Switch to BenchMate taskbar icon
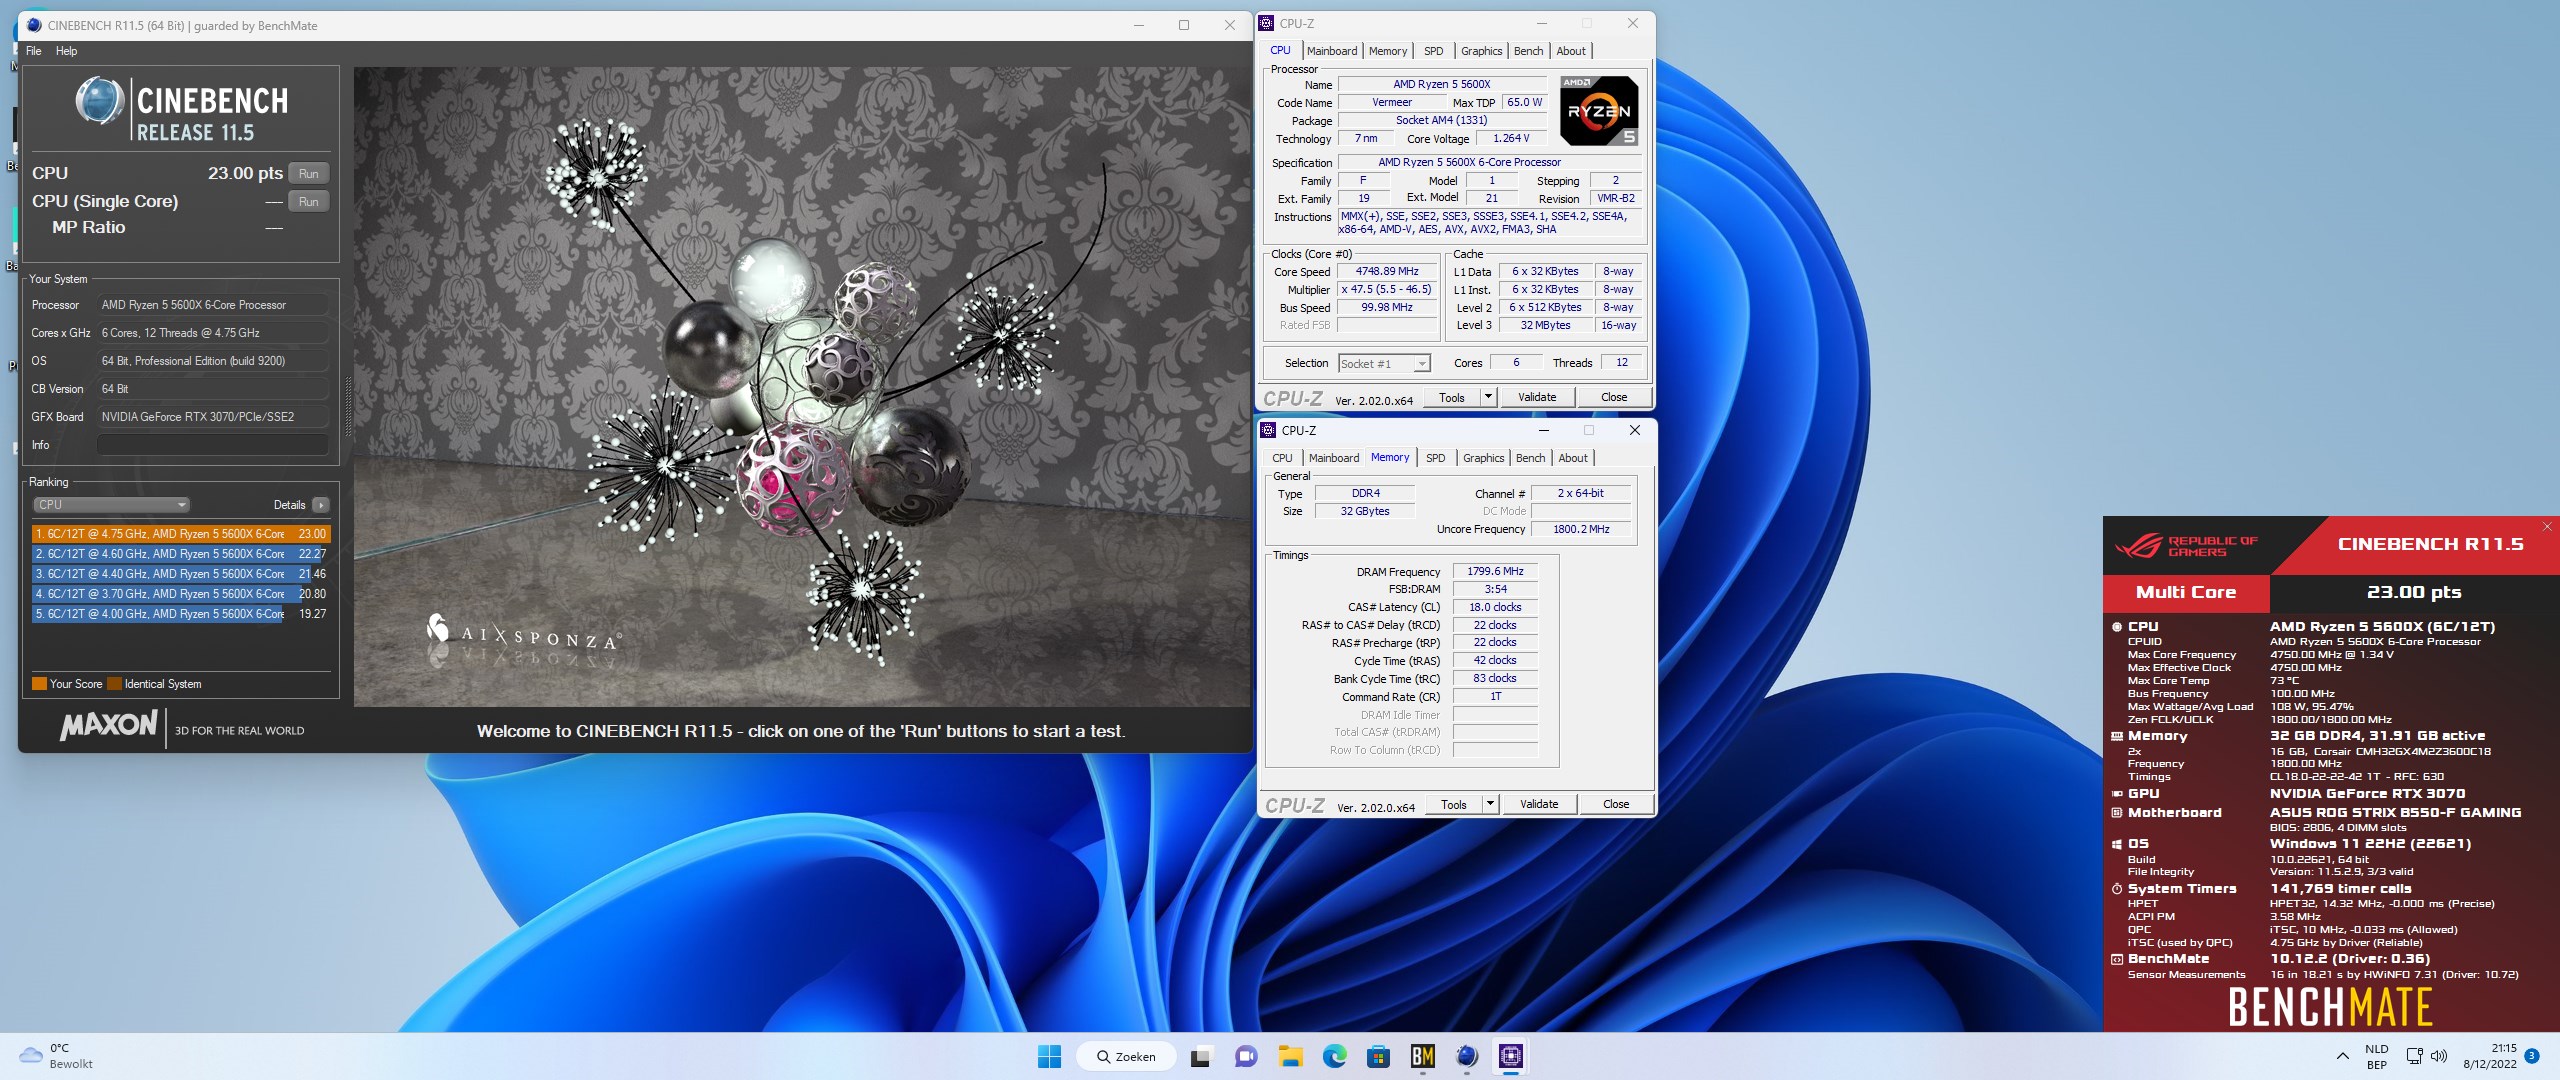 1422,1056
